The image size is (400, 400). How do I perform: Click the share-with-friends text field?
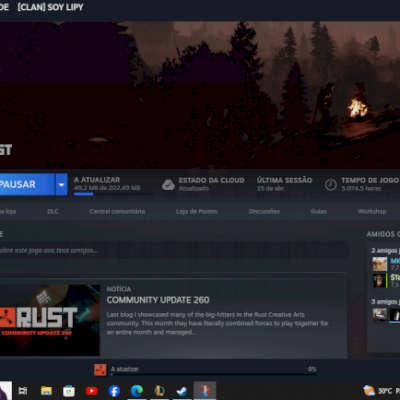(x=174, y=250)
